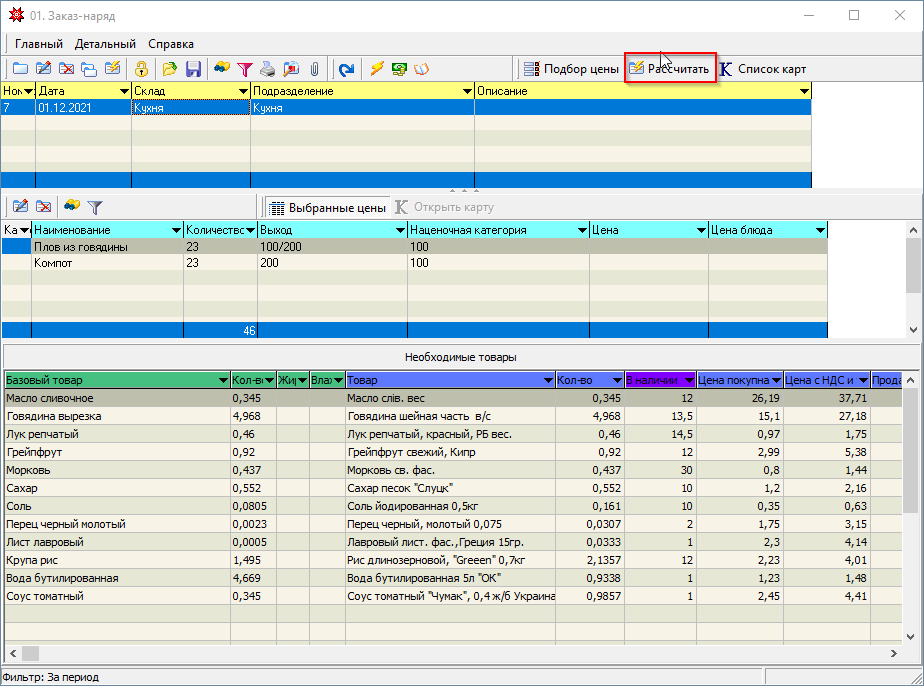
Task: Open the Главный menu
Action: tap(38, 44)
